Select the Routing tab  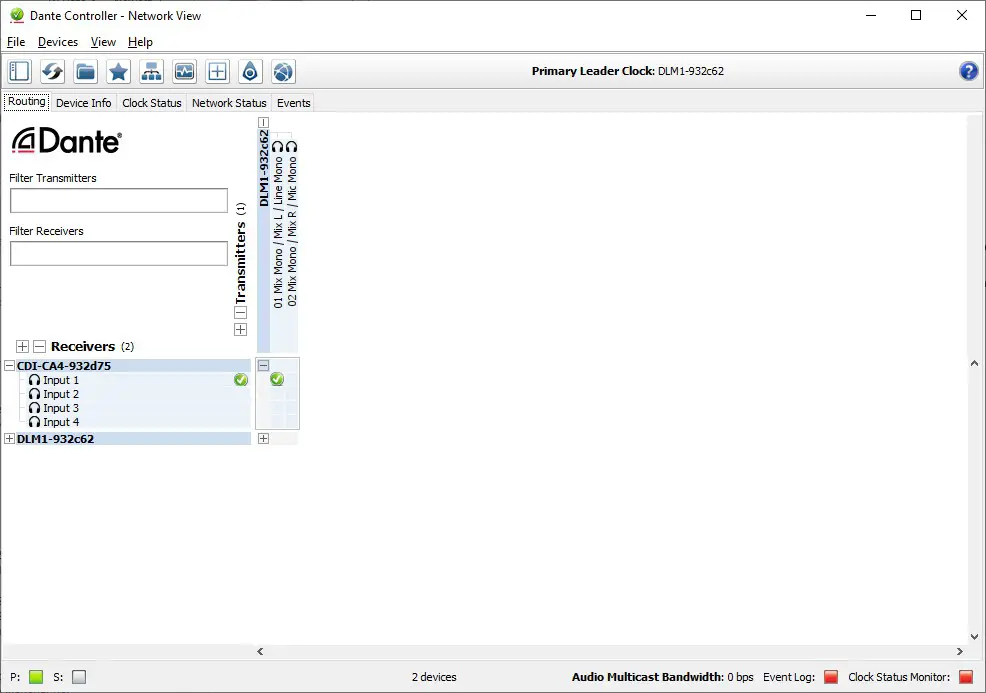coord(26,102)
